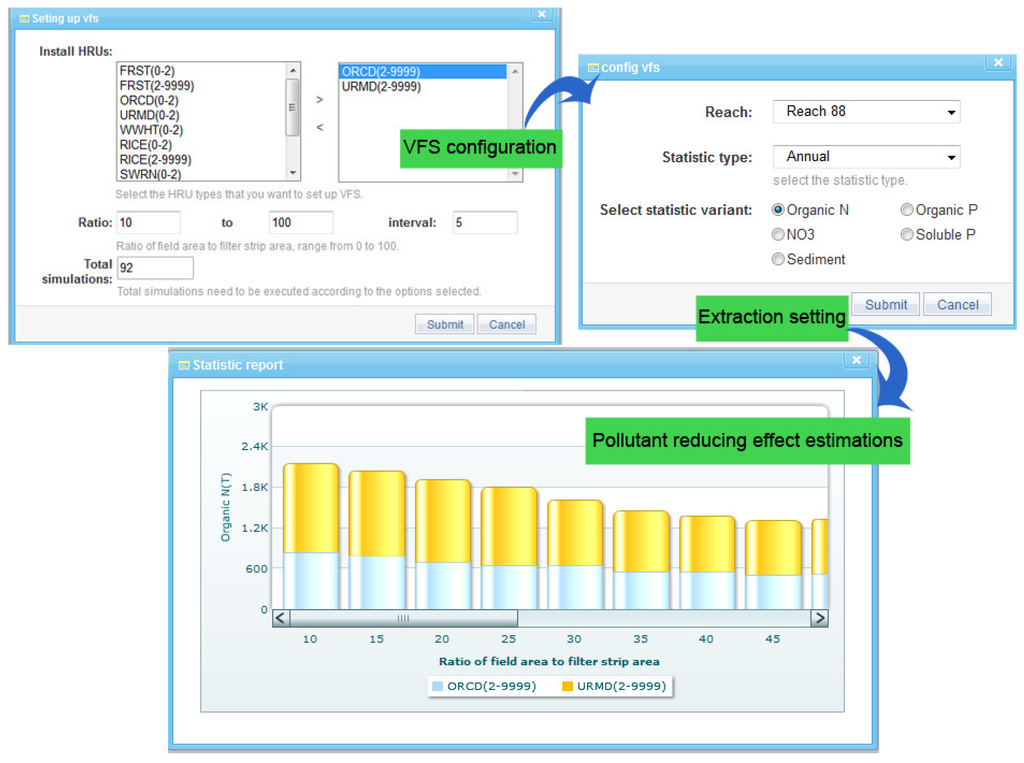The image size is (1024, 763).
Task: Submit the Setting up vfs form
Action: (445, 324)
